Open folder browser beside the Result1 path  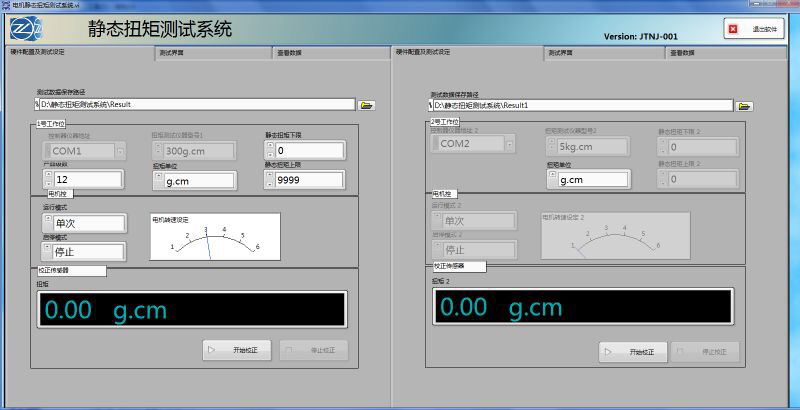point(744,105)
